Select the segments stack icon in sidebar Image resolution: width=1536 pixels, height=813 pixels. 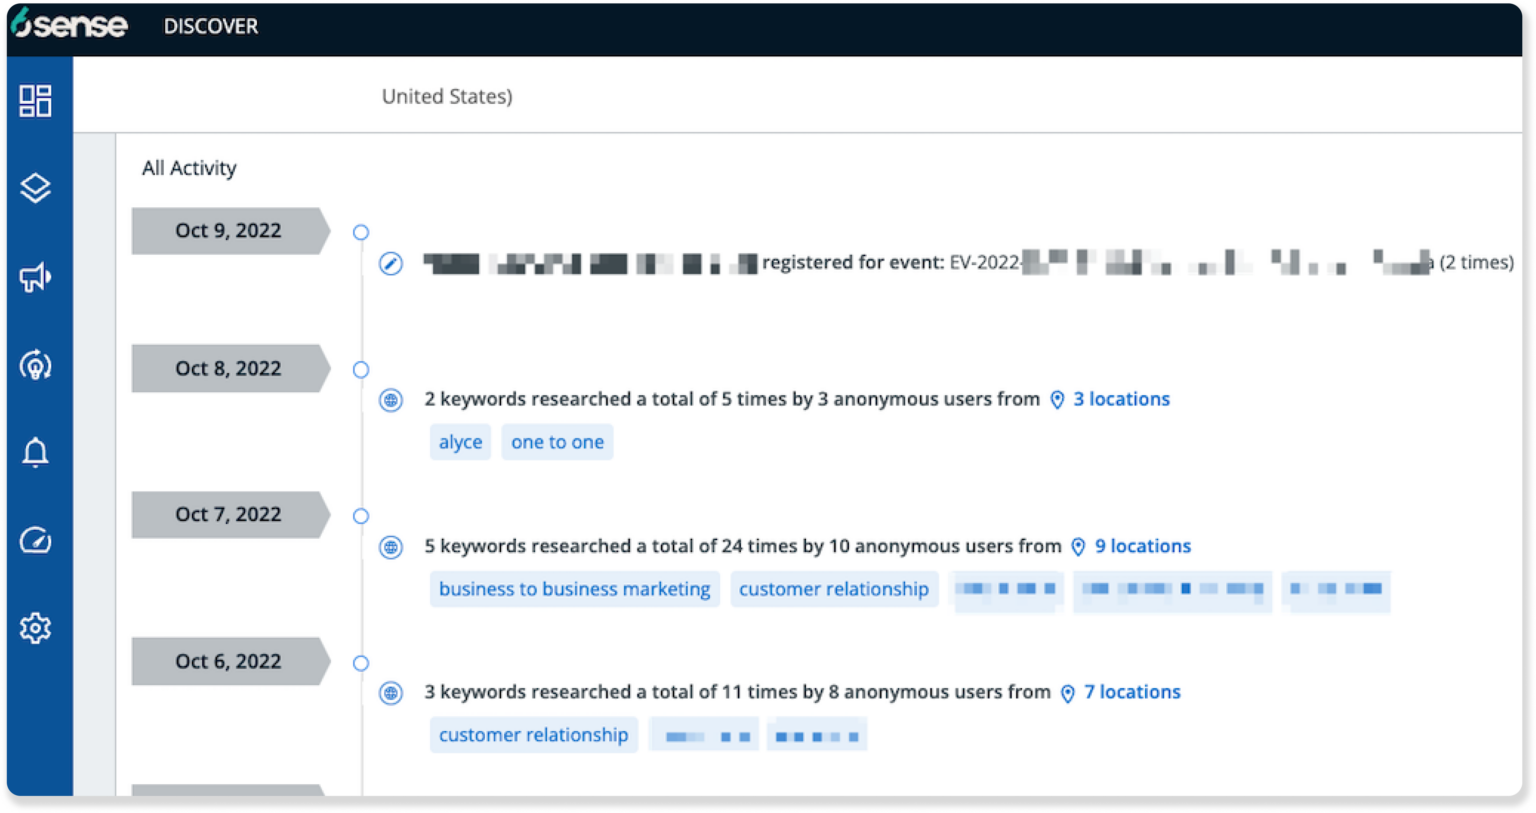[36, 188]
